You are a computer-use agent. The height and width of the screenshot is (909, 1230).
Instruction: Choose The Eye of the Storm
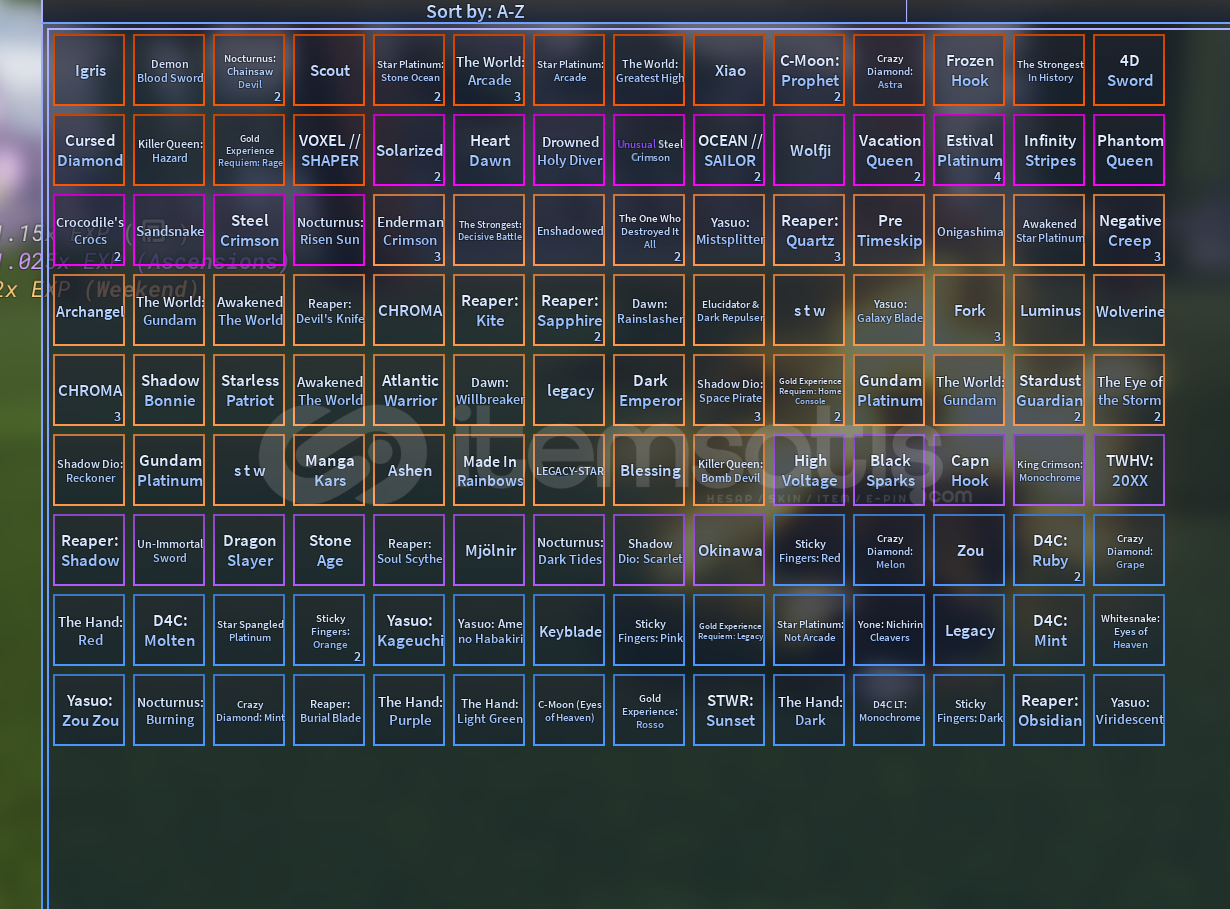pos(1130,391)
